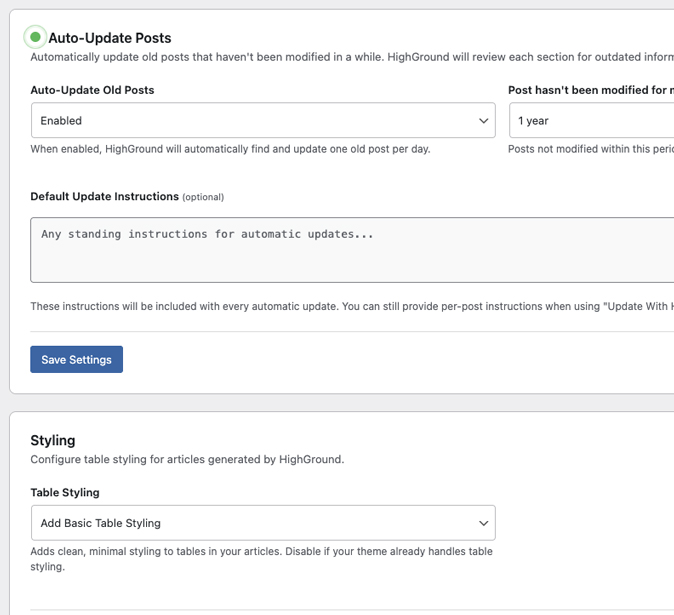Click the "Auto-Update Old Posts" field label

pos(92,90)
